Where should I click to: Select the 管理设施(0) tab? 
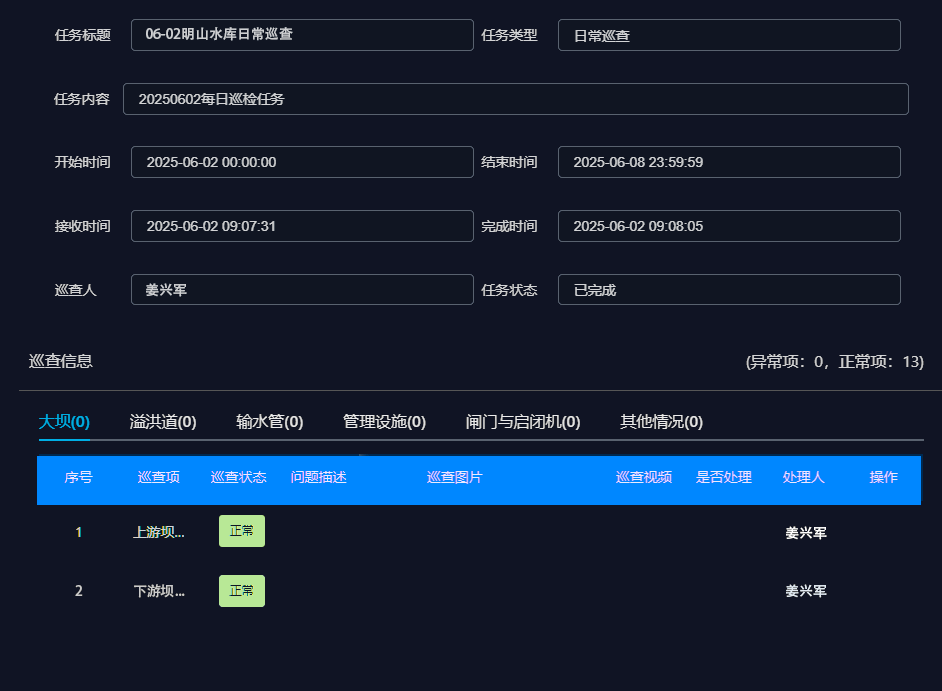pyautogui.click(x=384, y=422)
